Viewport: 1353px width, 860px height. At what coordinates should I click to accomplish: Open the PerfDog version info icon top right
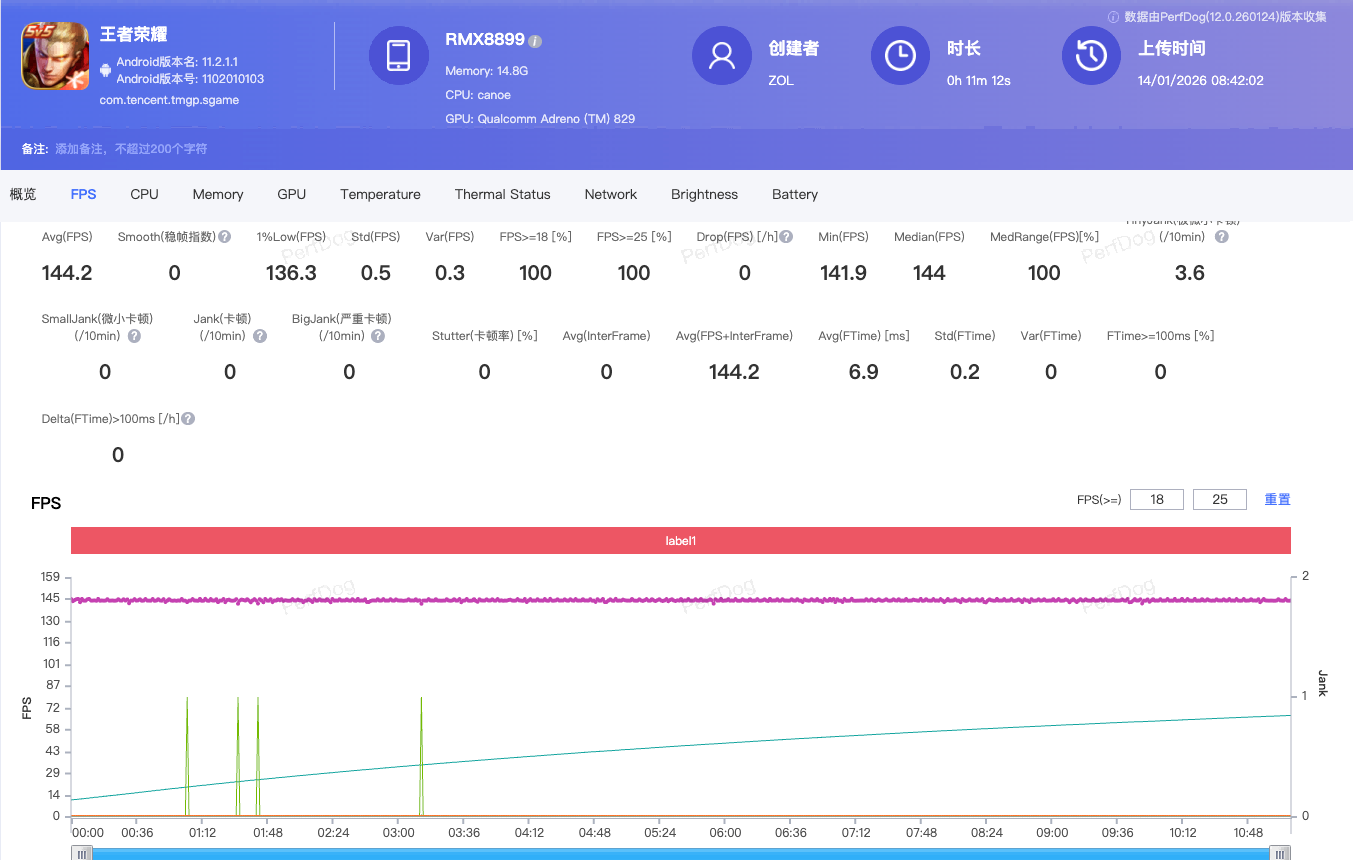(x=1113, y=16)
